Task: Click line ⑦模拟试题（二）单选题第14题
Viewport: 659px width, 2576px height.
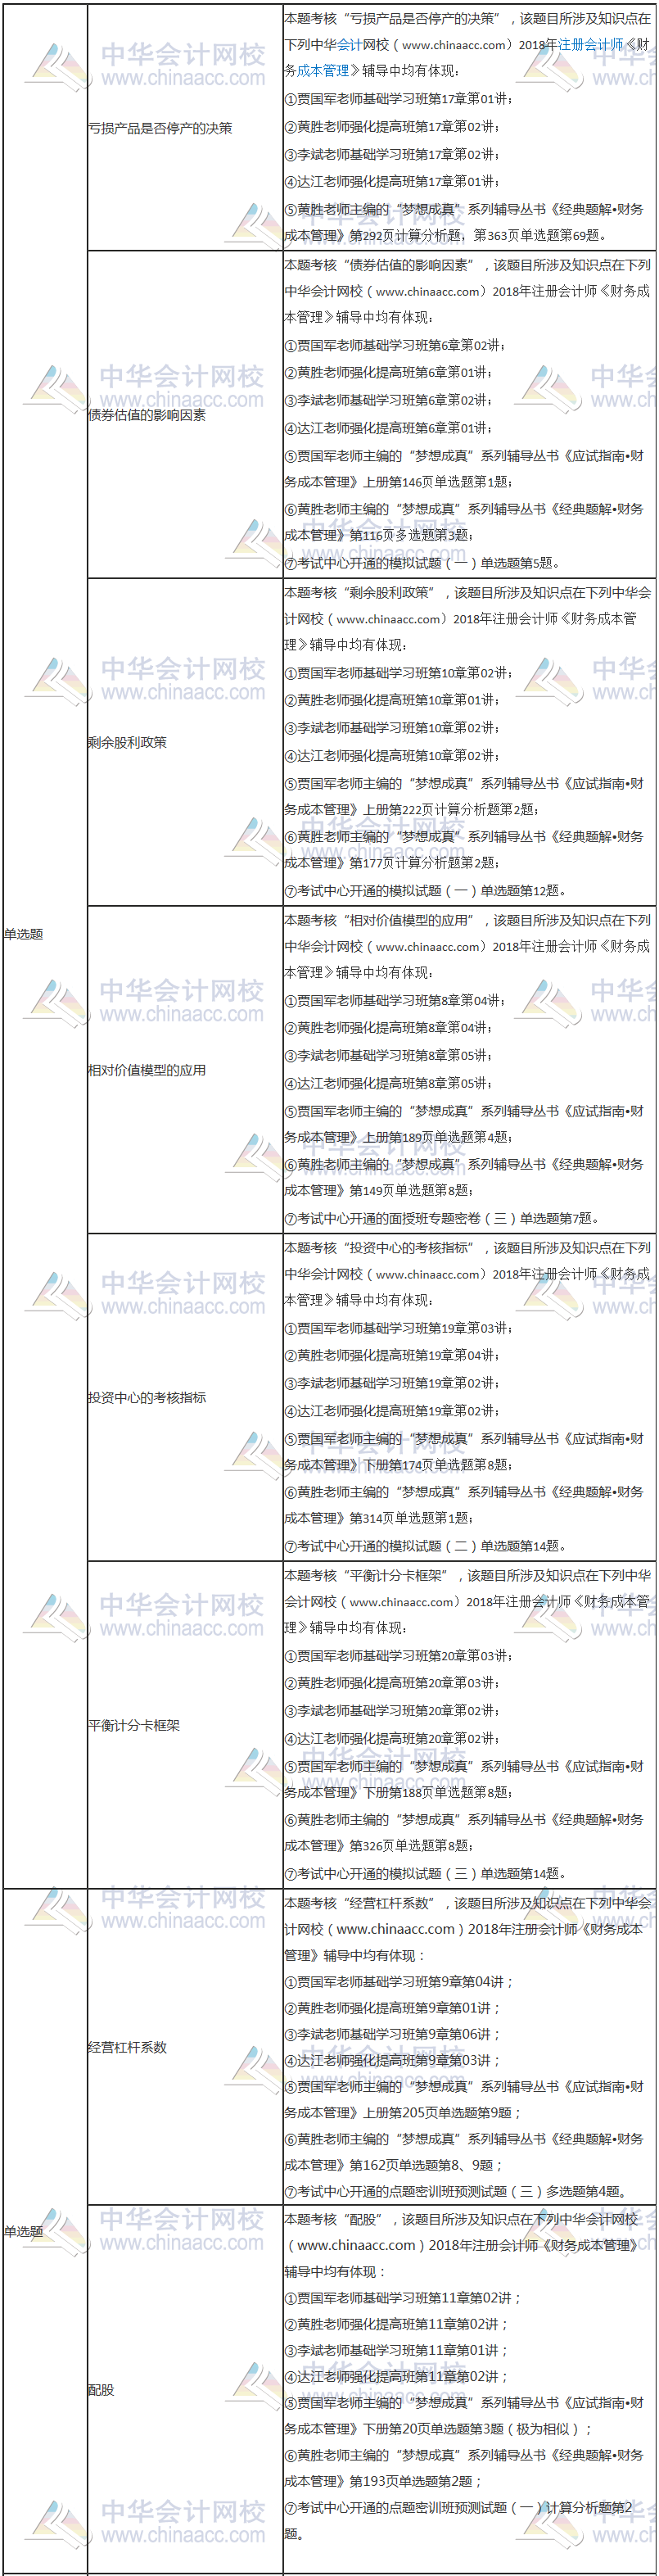Action: (x=426, y=1546)
